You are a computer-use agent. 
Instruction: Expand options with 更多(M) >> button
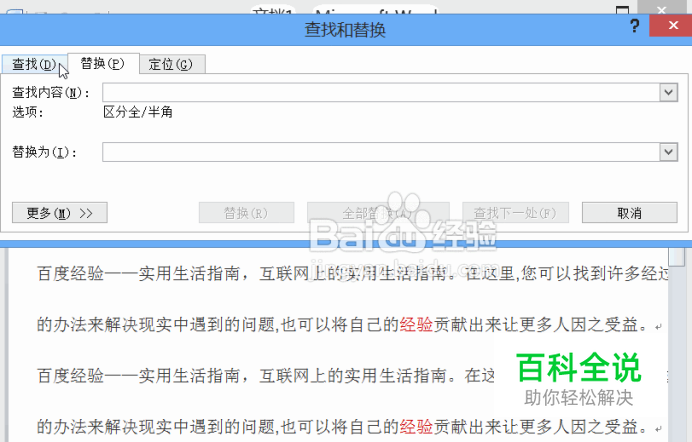click(60, 213)
